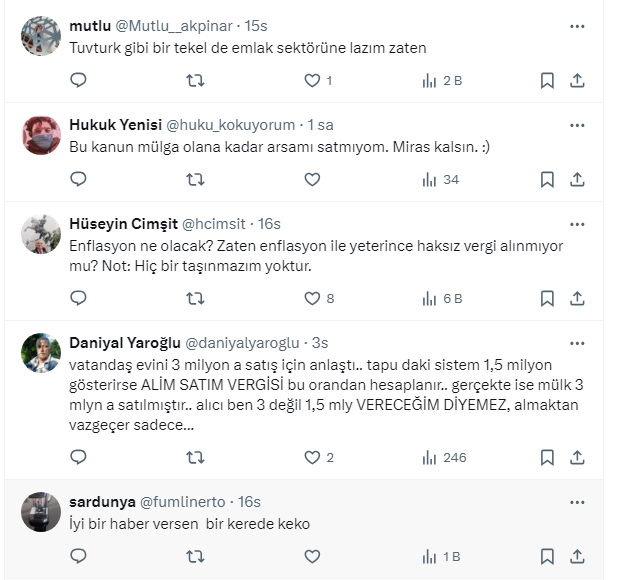Like Hüseyin Cimşit's tweet about enflasyon
Image resolution: width=622 pixels, height=580 pixels.
pyautogui.click(x=312, y=298)
